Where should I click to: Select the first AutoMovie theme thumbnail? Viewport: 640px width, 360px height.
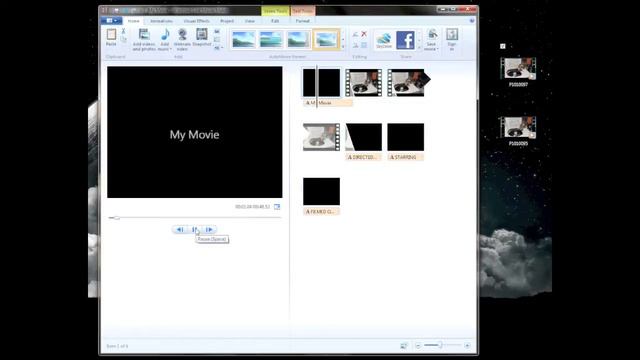pyautogui.click(x=243, y=40)
